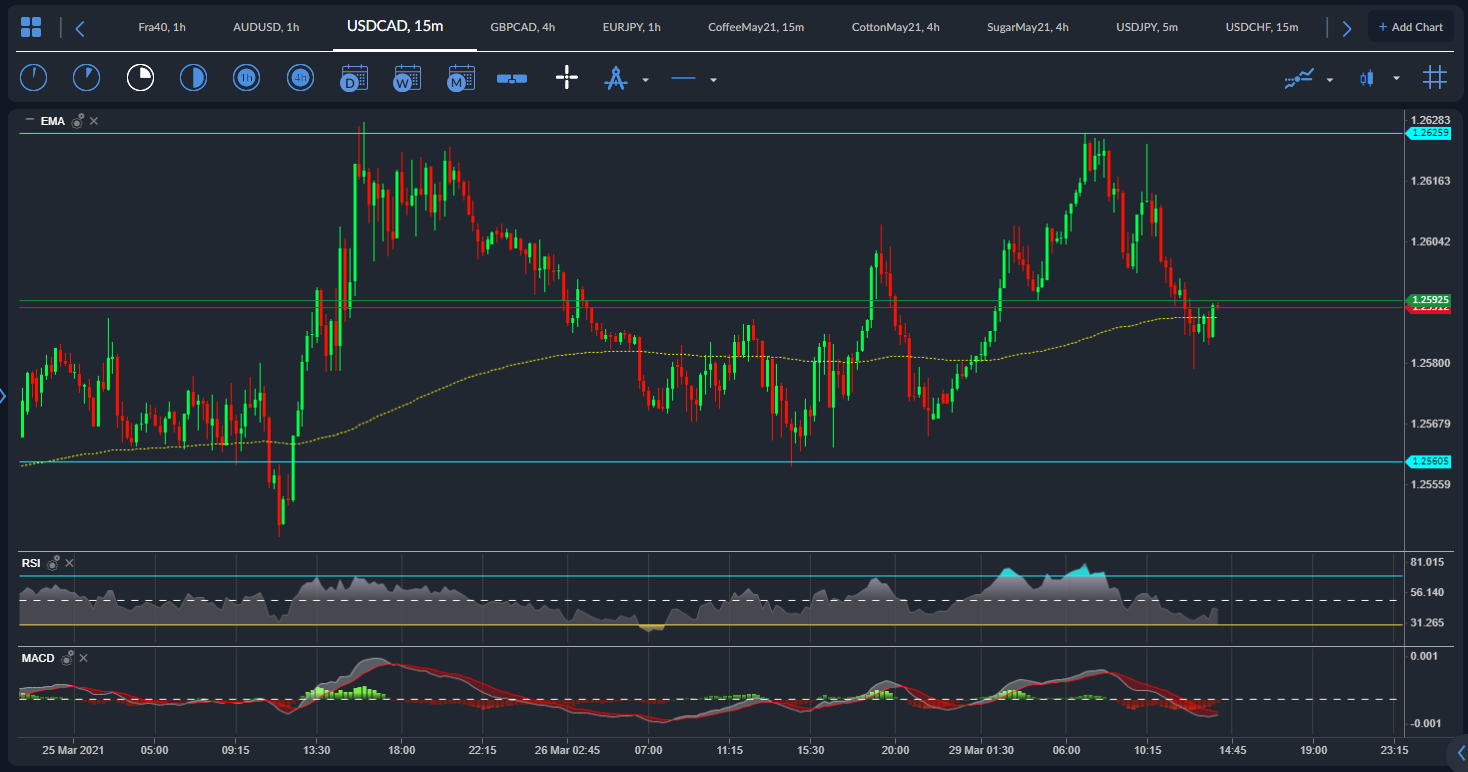Switch chart to the 4h timeframe icon
The image size is (1468, 772).
pyautogui.click(x=300, y=78)
